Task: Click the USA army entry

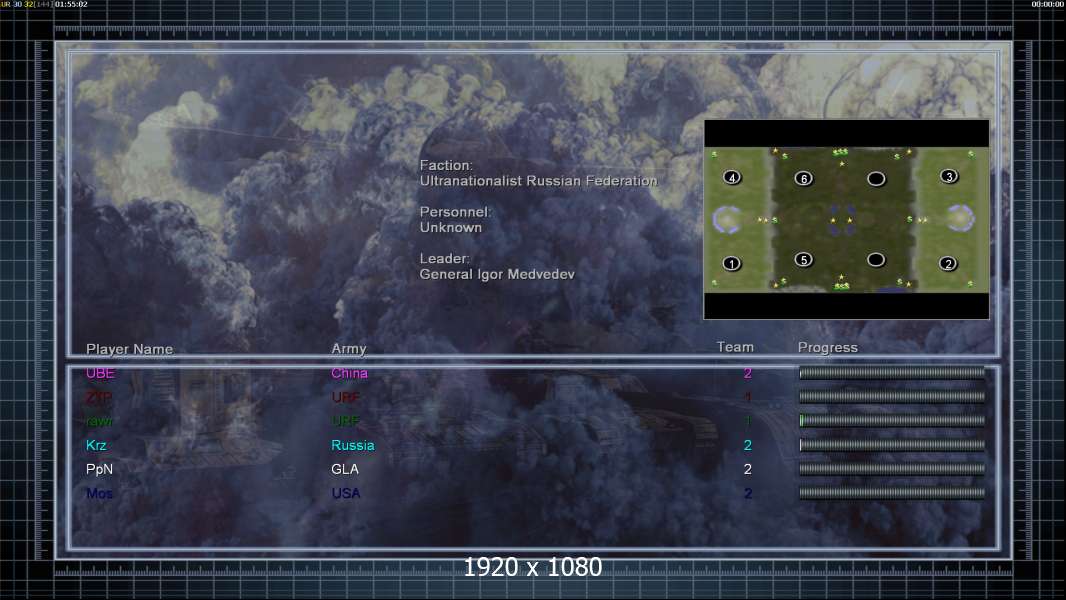Action: (x=346, y=493)
